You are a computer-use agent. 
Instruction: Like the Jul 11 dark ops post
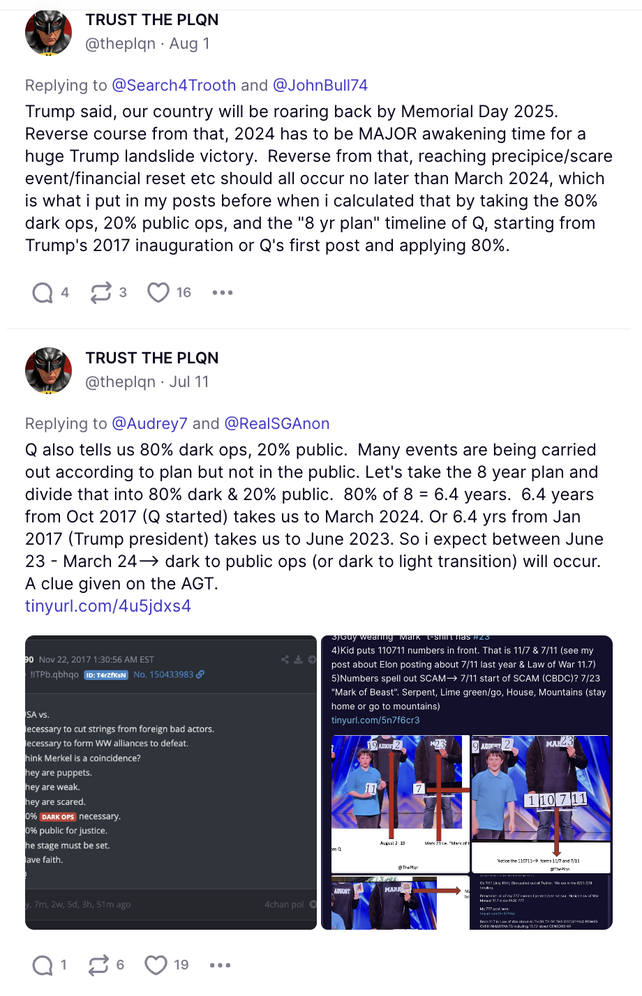[x=157, y=965]
